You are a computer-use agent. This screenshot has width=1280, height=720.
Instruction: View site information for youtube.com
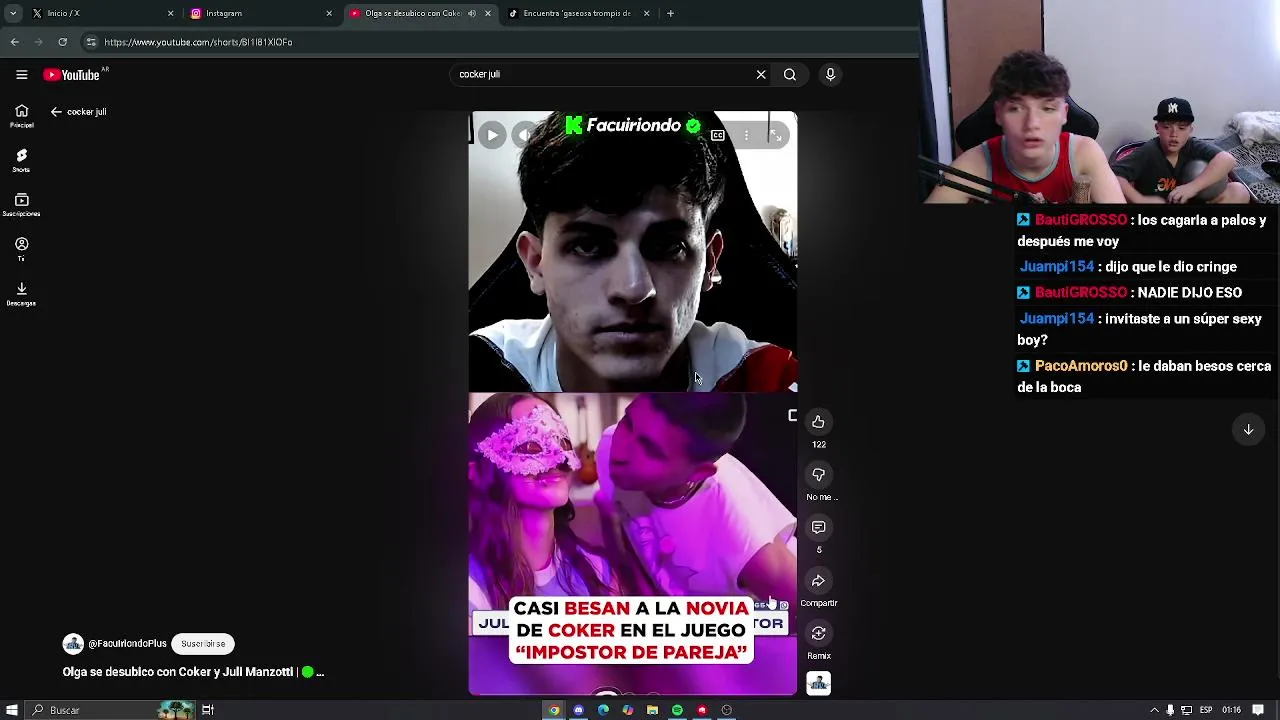tap(91, 42)
